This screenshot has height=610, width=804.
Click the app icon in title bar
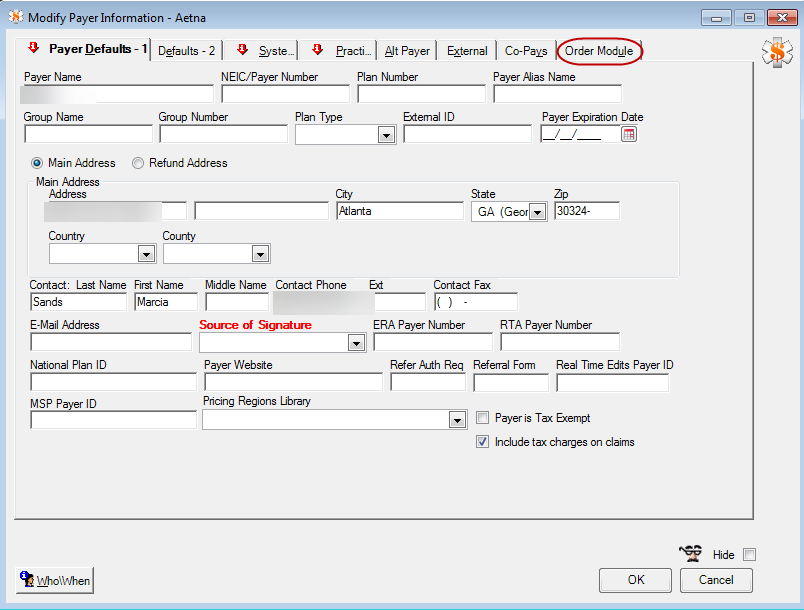(x=15, y=18)
